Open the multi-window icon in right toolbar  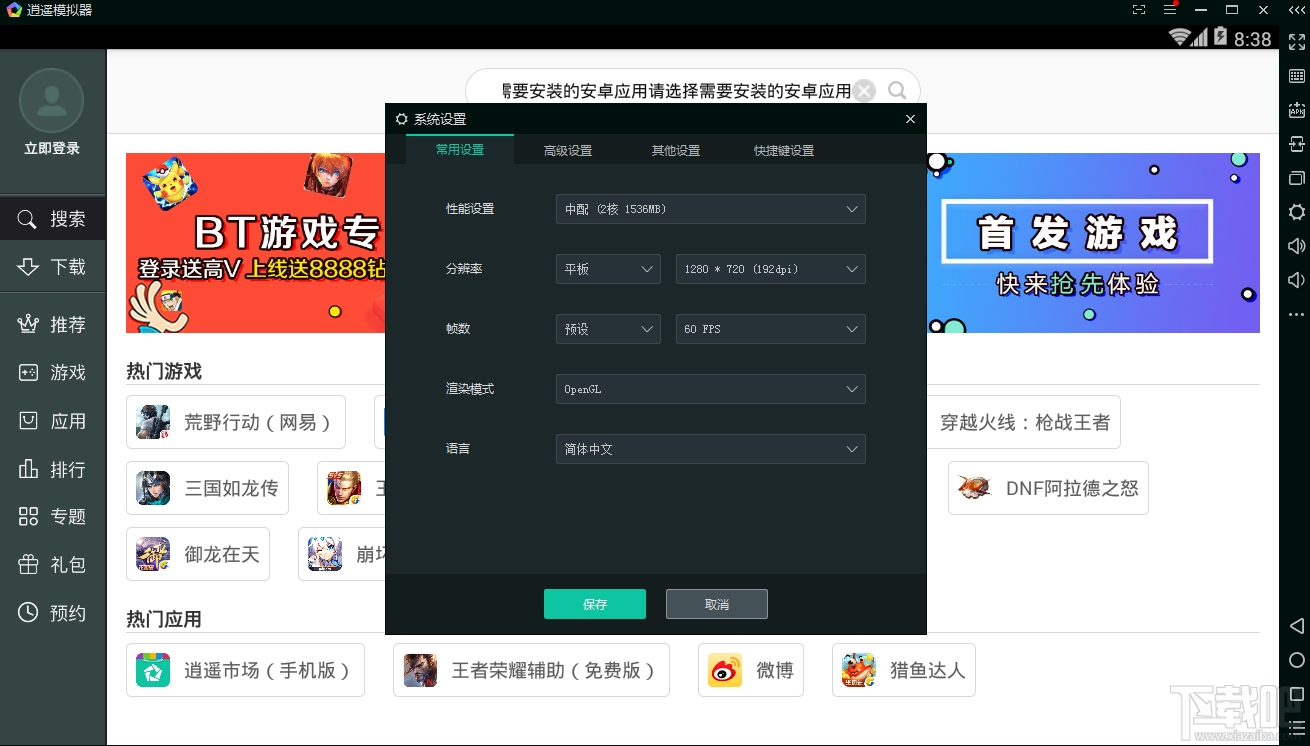tap(1297, 178)
